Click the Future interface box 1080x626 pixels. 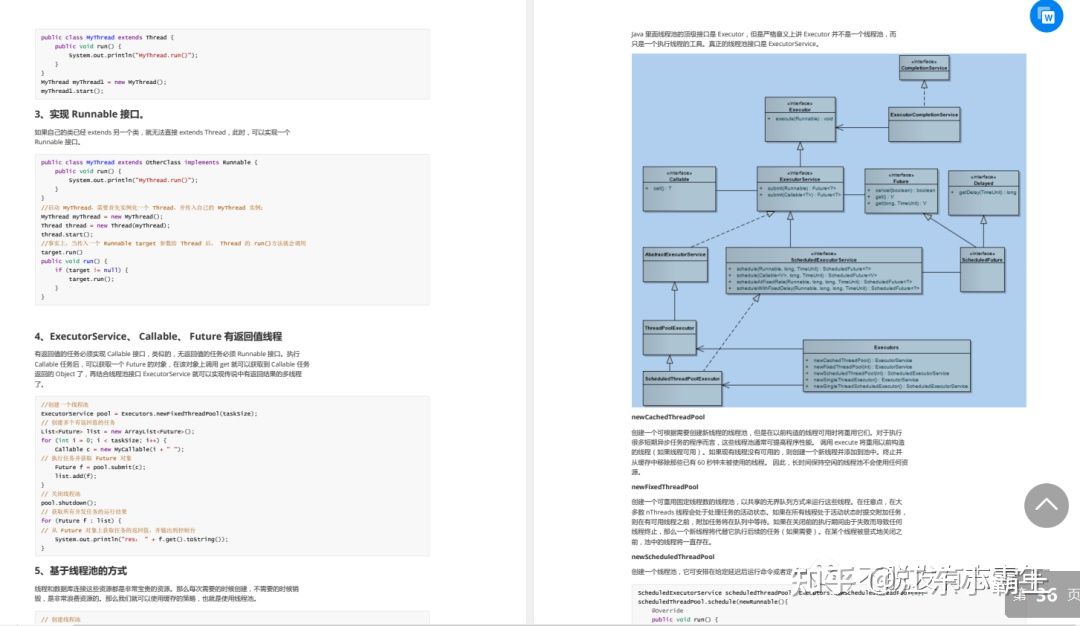tap(901, 191)
